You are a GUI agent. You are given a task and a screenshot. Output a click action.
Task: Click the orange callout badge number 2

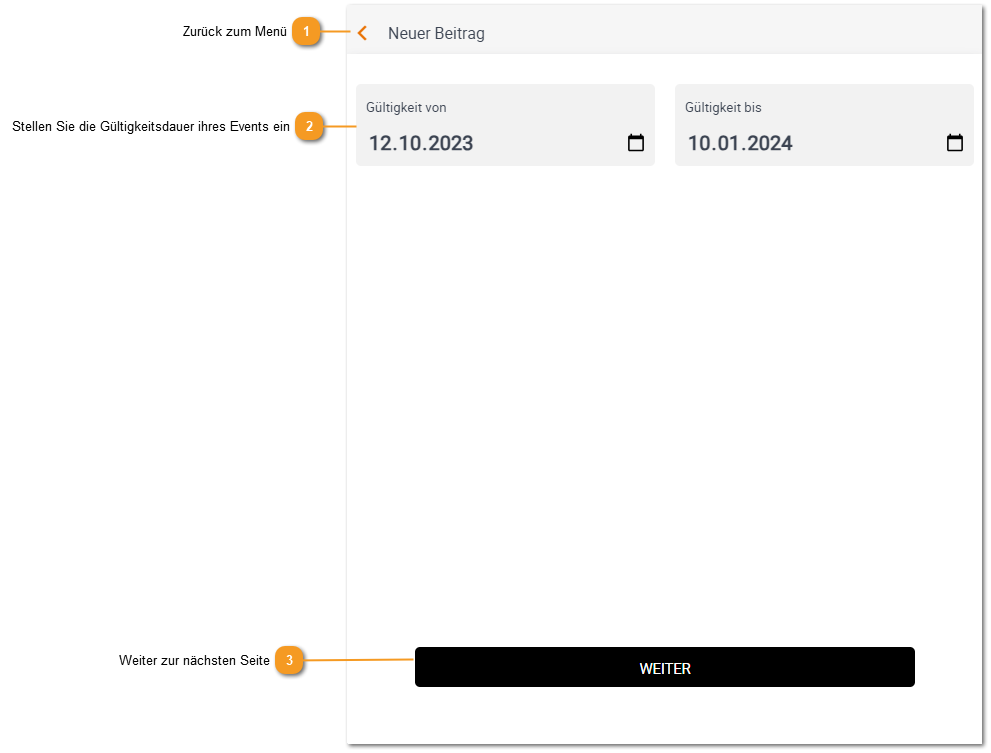click(309, 126)
